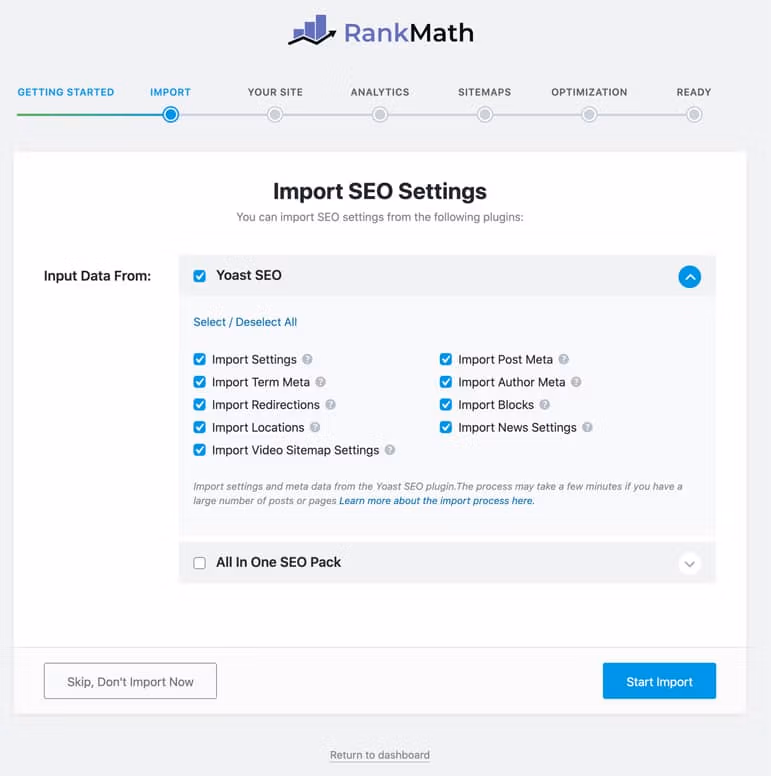The height and width of the screenshot is (776, 771).
Task: Click the Import SEO Settings heading
Action: tap(380, 192)
